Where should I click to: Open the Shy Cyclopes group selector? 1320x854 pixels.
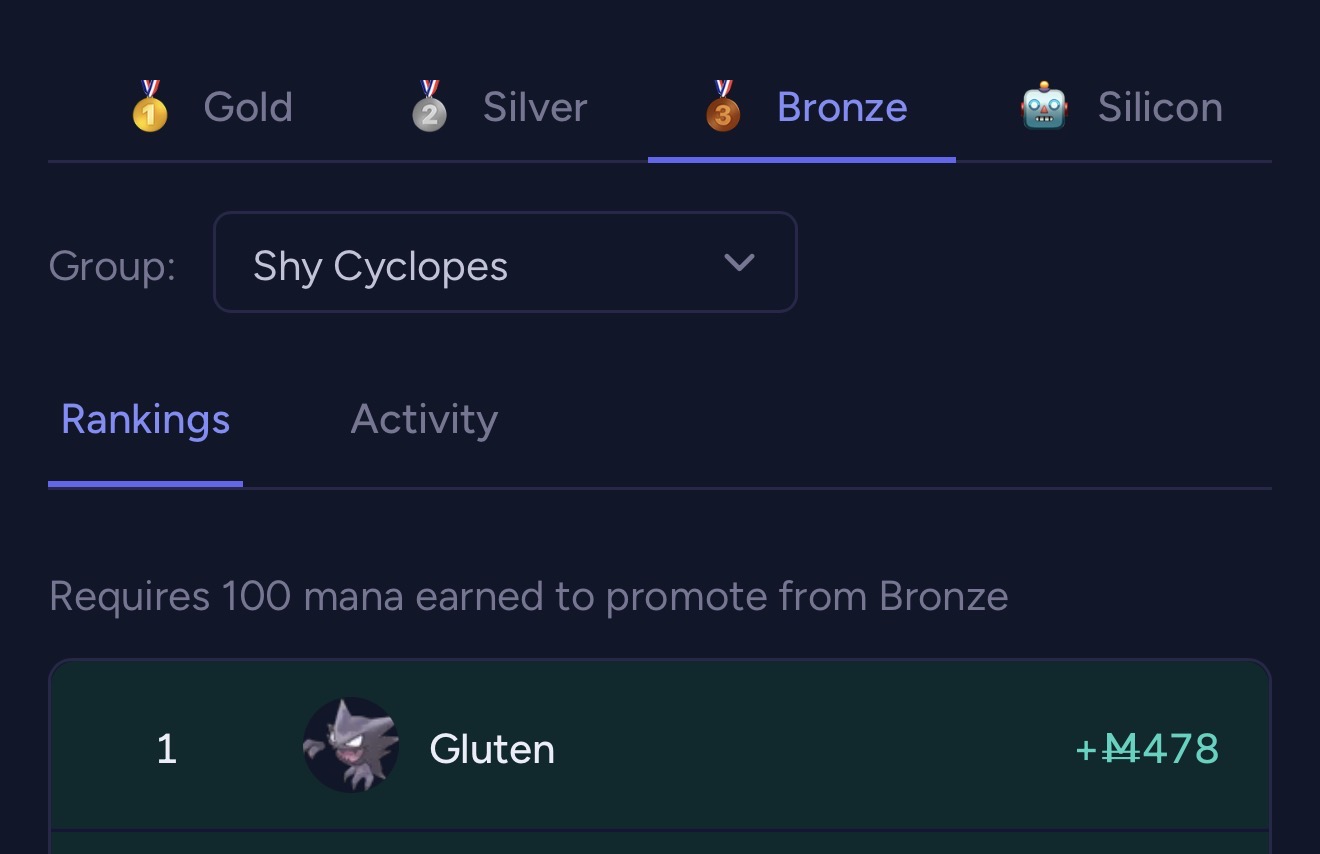pos(380,266)
